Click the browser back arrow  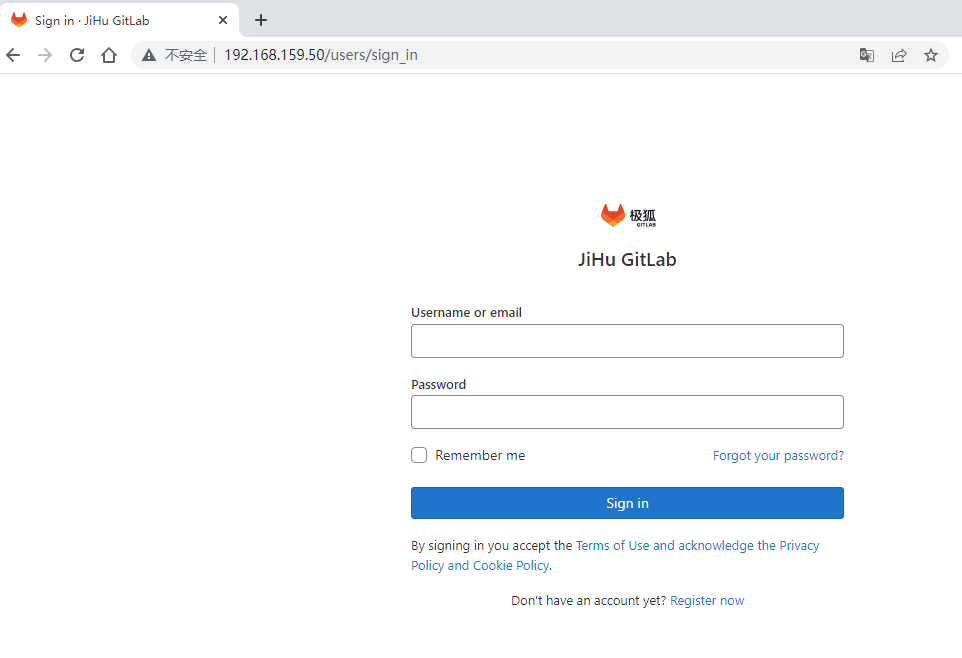[13, 55]
